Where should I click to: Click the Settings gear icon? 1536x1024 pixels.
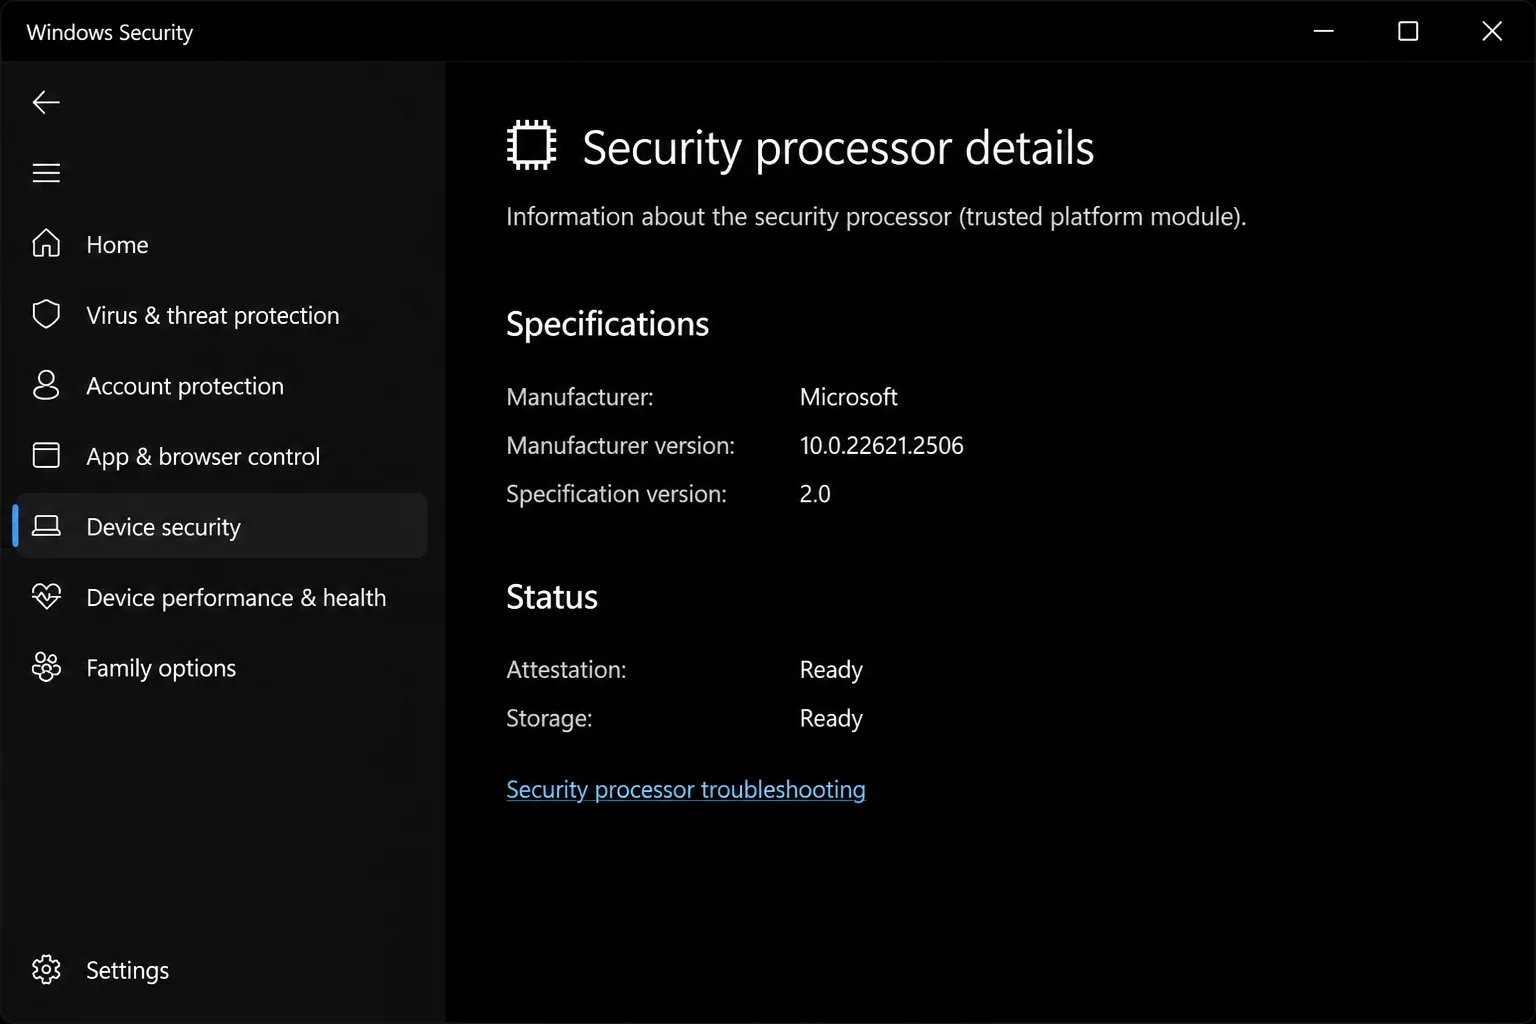coord(46,969)
